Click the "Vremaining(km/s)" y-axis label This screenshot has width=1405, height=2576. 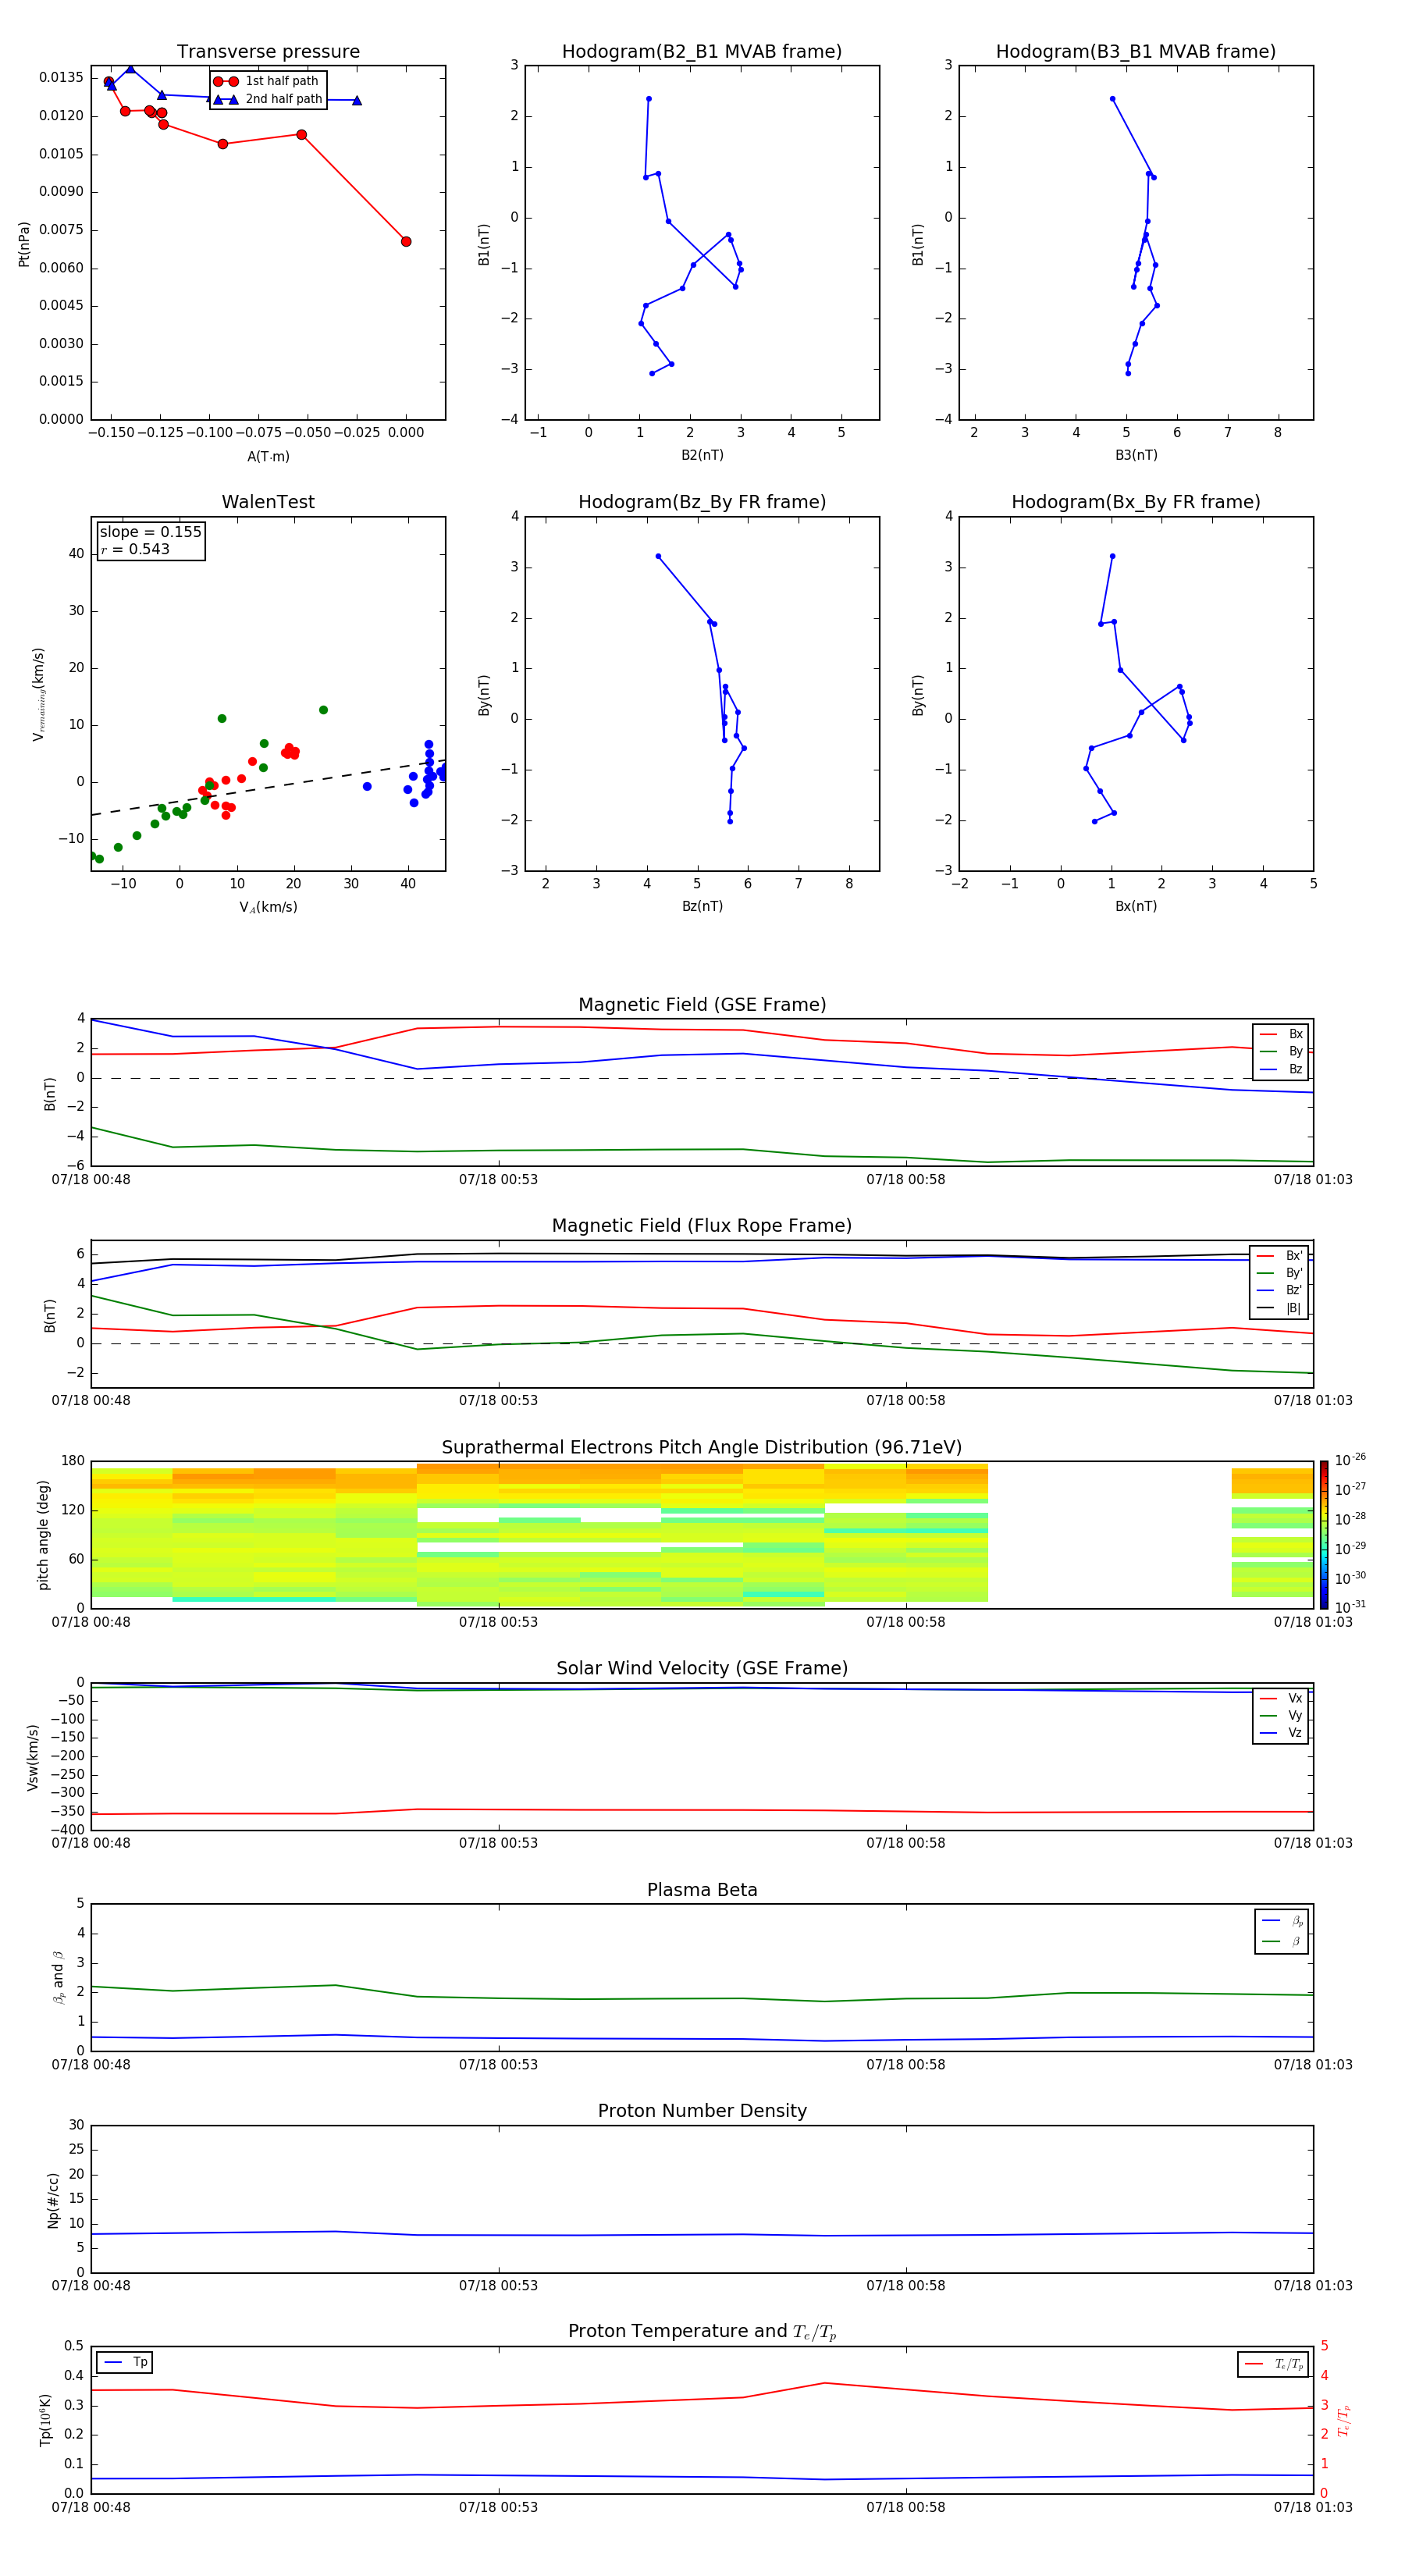tap(38, 694)
